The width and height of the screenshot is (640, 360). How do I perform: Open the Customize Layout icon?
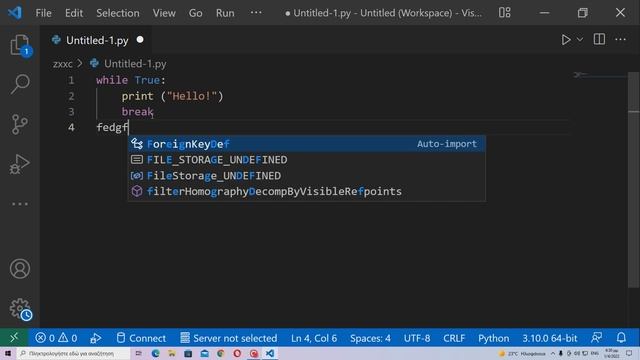tap(504, 13)
